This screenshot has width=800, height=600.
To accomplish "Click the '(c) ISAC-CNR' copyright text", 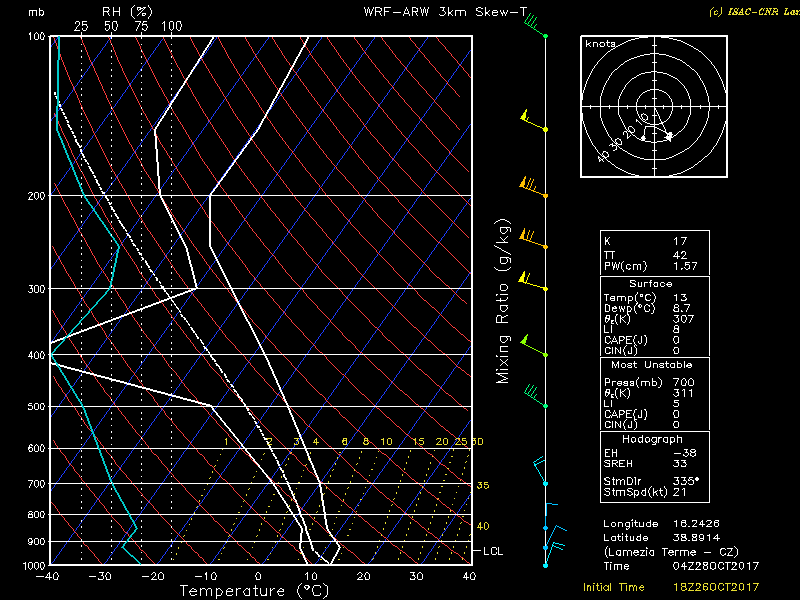I will point(754,12).
